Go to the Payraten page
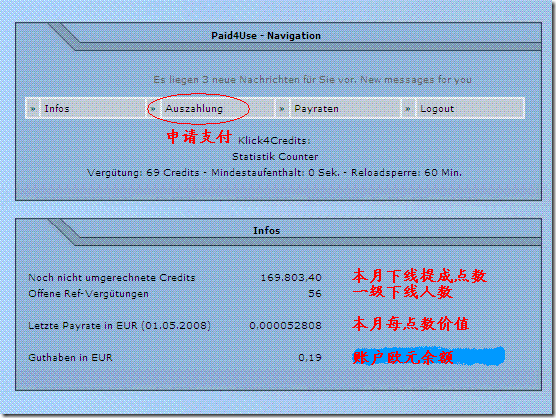Viewport: 556px width, 418px height. click(x=316, y=108)
